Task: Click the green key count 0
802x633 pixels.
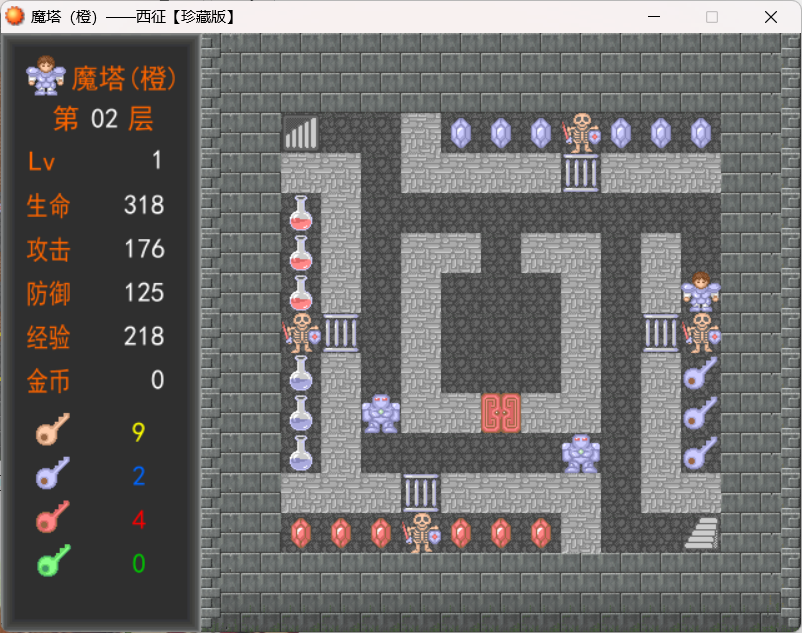Action: coord(139,563)
